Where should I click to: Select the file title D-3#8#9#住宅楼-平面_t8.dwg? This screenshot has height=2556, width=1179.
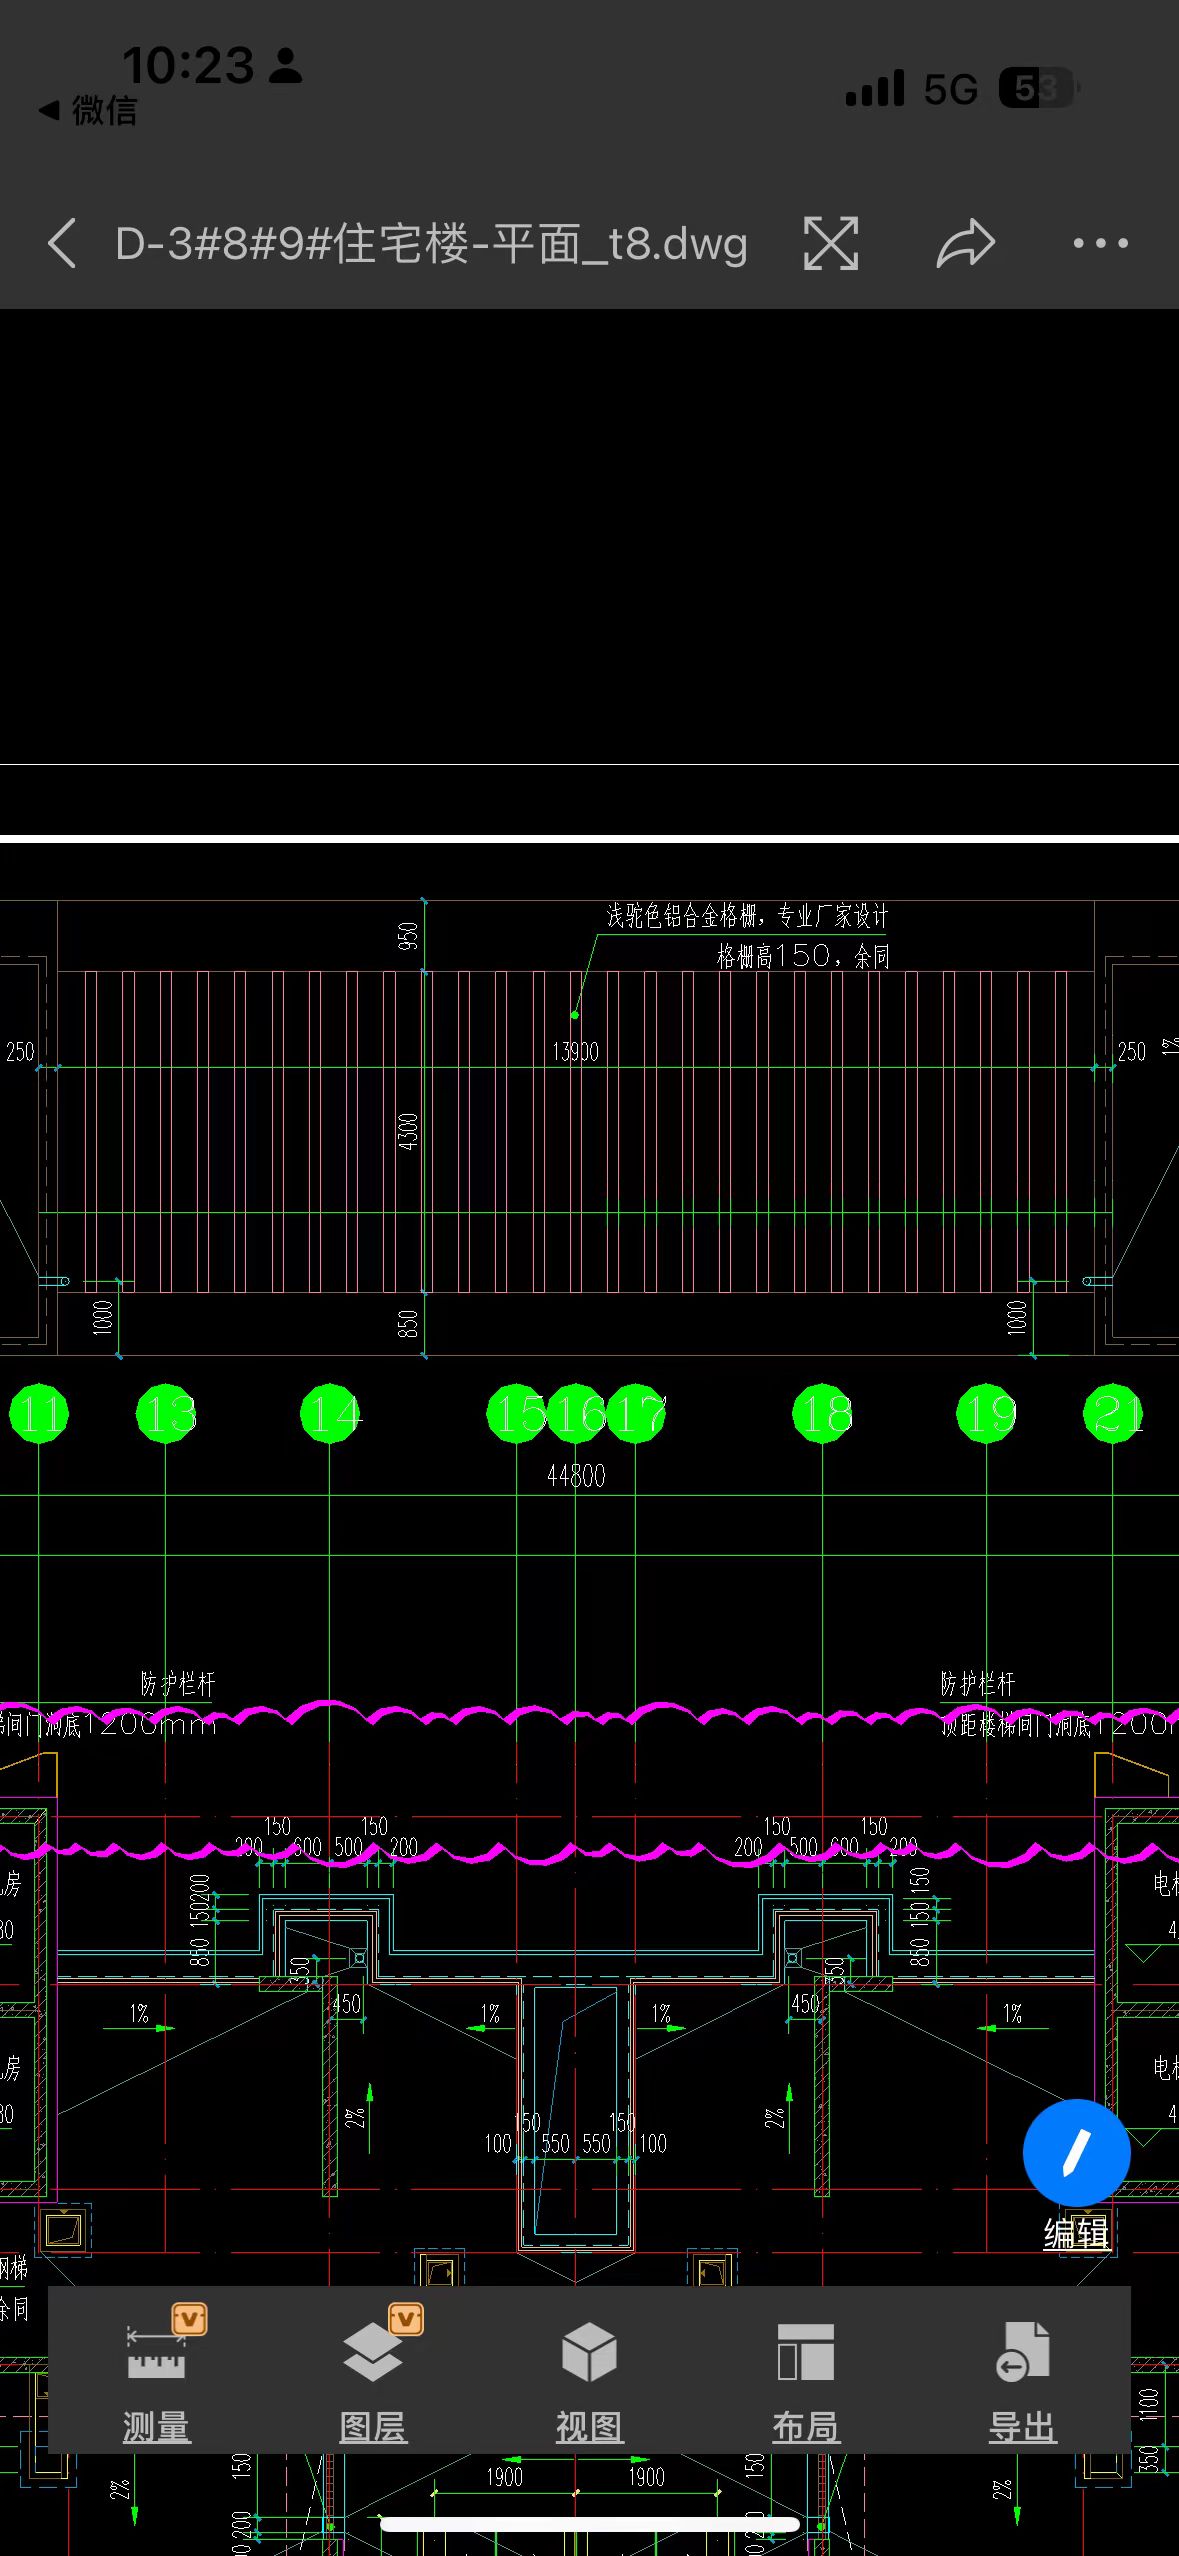tap(431, 243)
